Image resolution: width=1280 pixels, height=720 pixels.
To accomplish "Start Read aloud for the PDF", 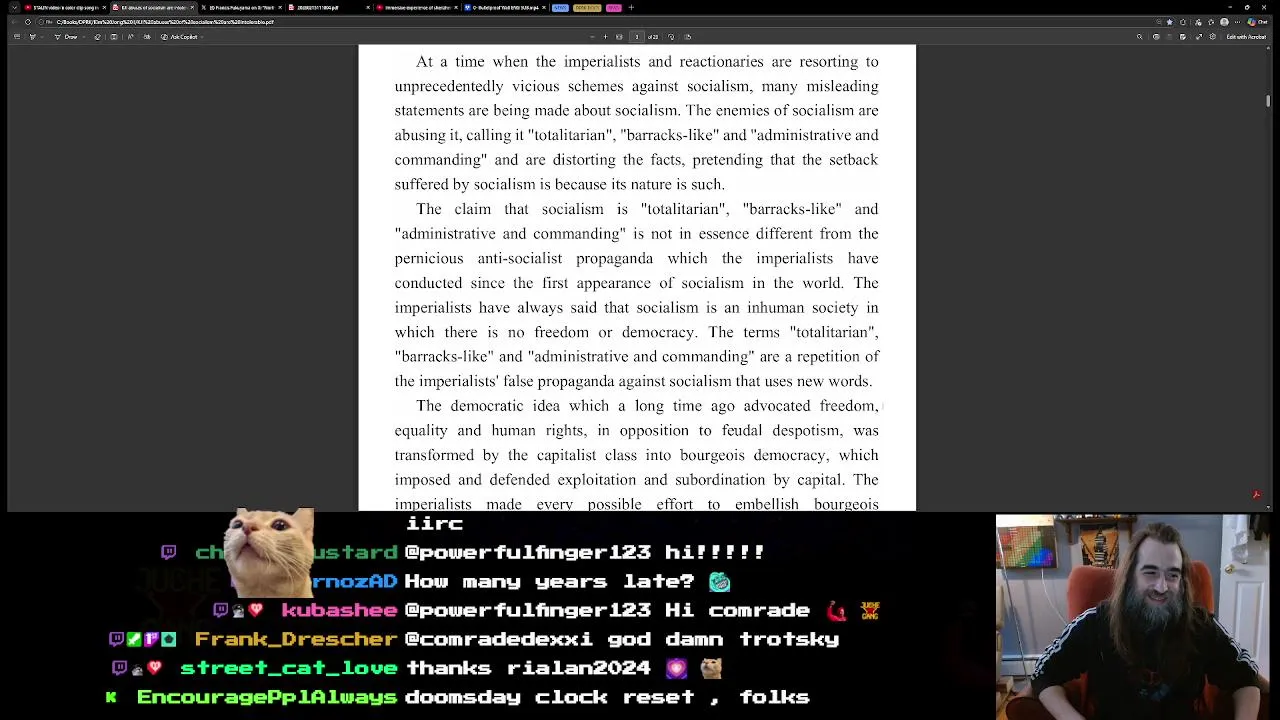I will [x=130, y=37].
